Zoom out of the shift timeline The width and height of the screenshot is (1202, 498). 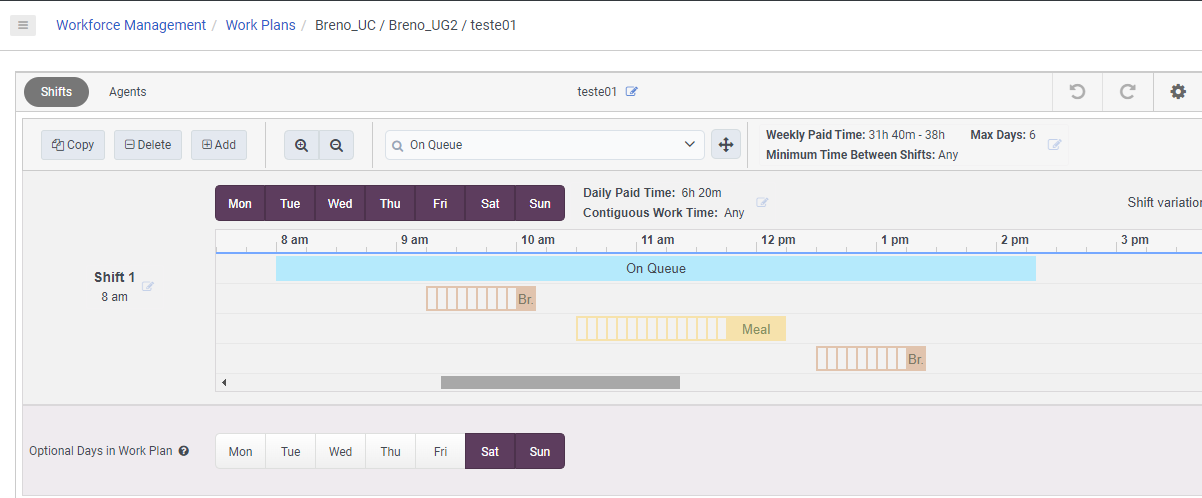tap(336, 145)
